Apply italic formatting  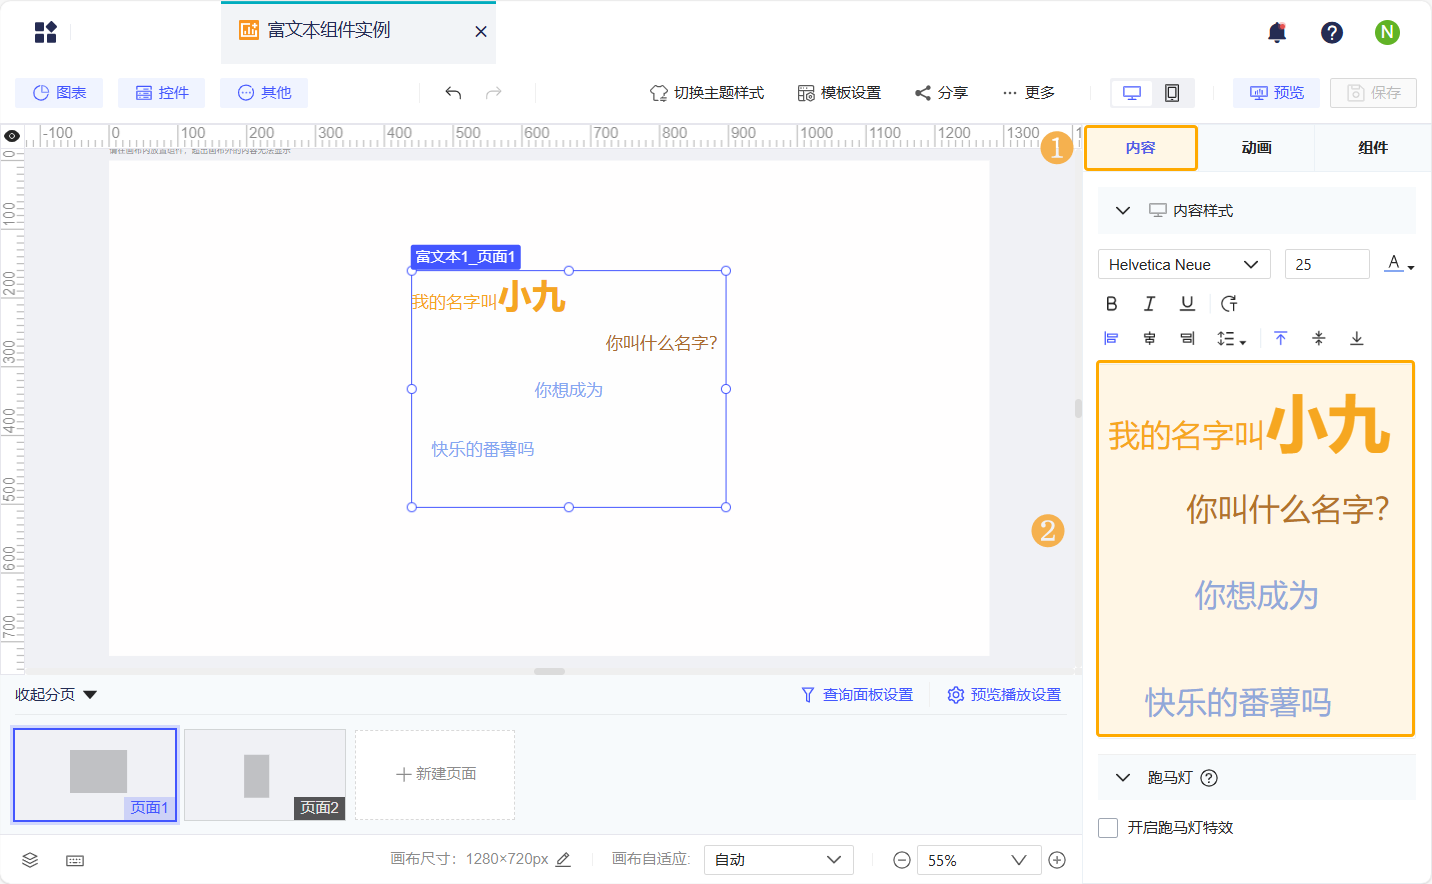pos(1149,303)
